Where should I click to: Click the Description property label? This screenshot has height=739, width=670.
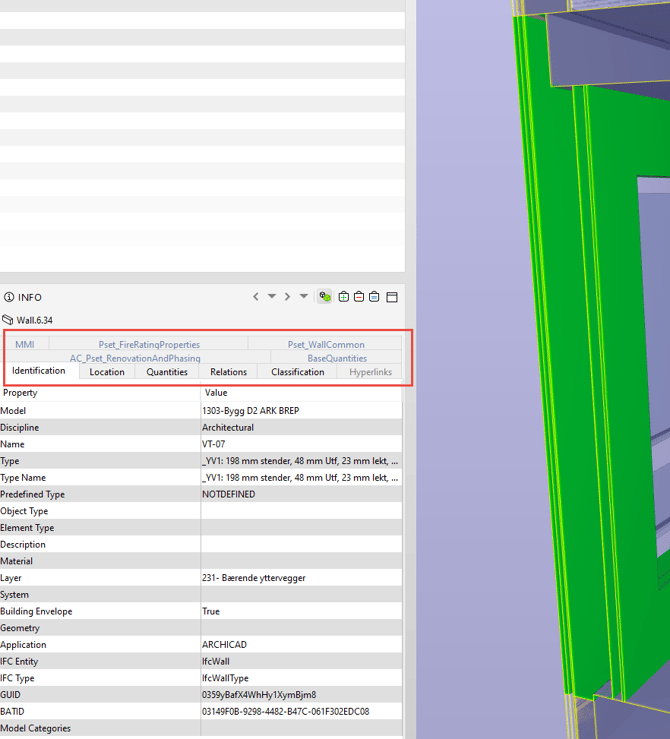point(23,544)
